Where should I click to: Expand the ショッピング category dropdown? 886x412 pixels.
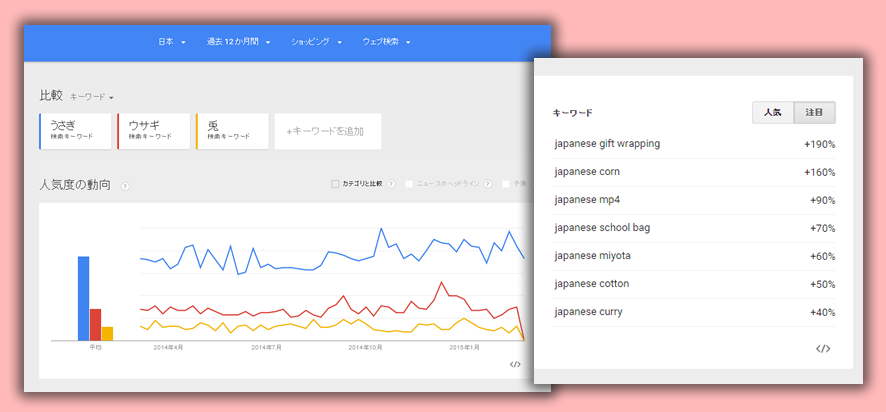317,42
